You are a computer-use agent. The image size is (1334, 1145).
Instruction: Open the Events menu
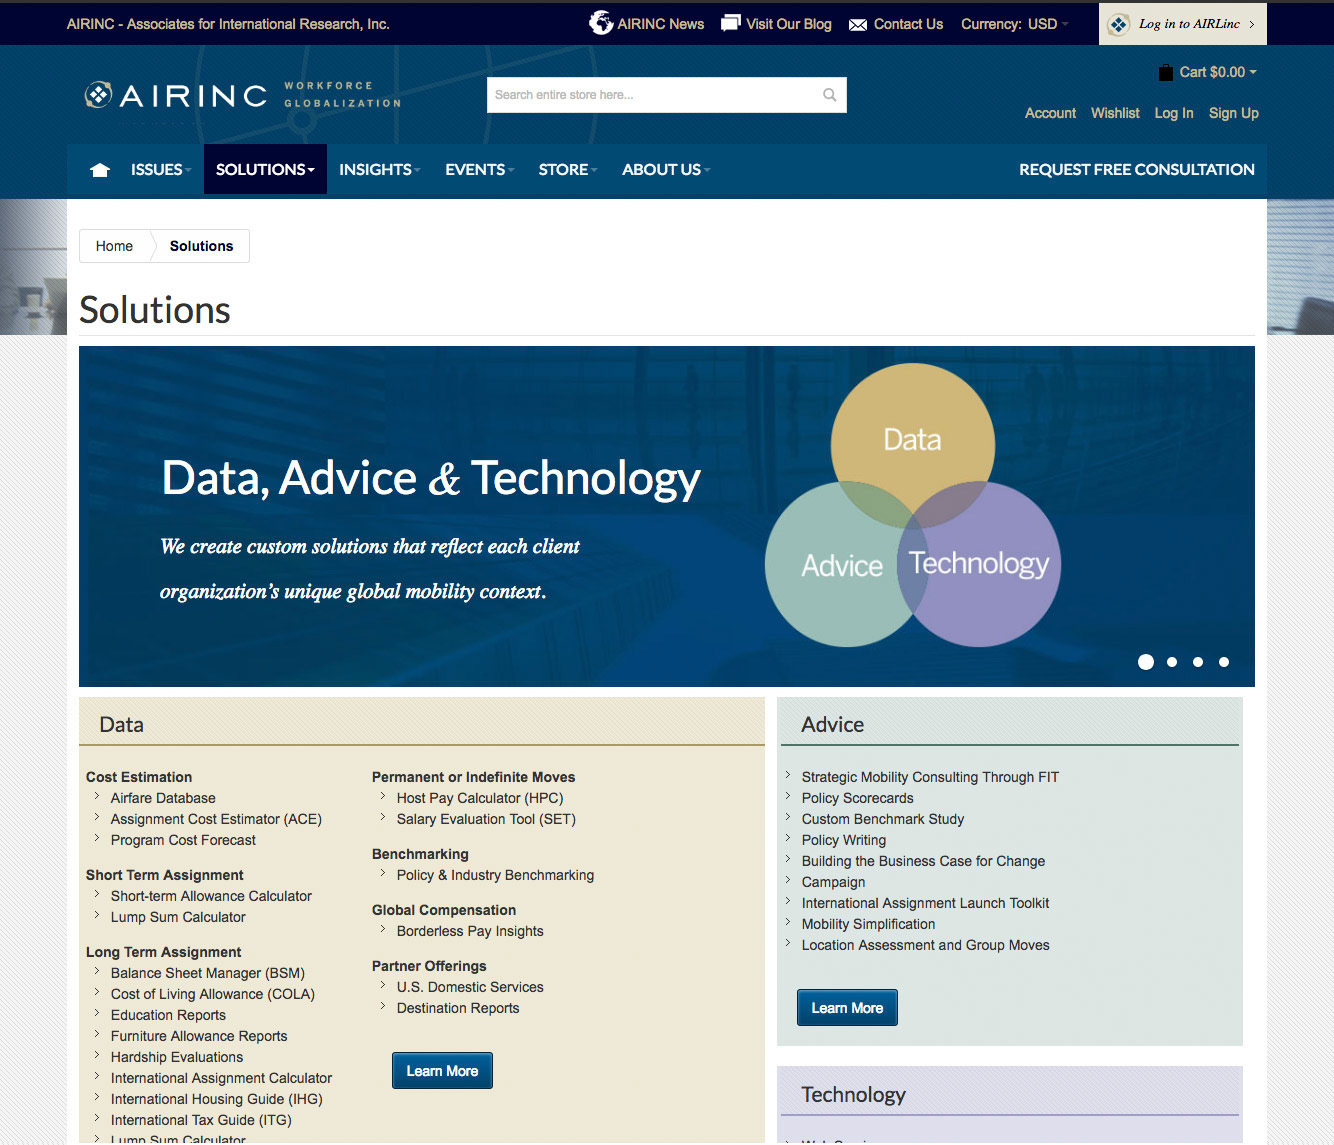479,169
